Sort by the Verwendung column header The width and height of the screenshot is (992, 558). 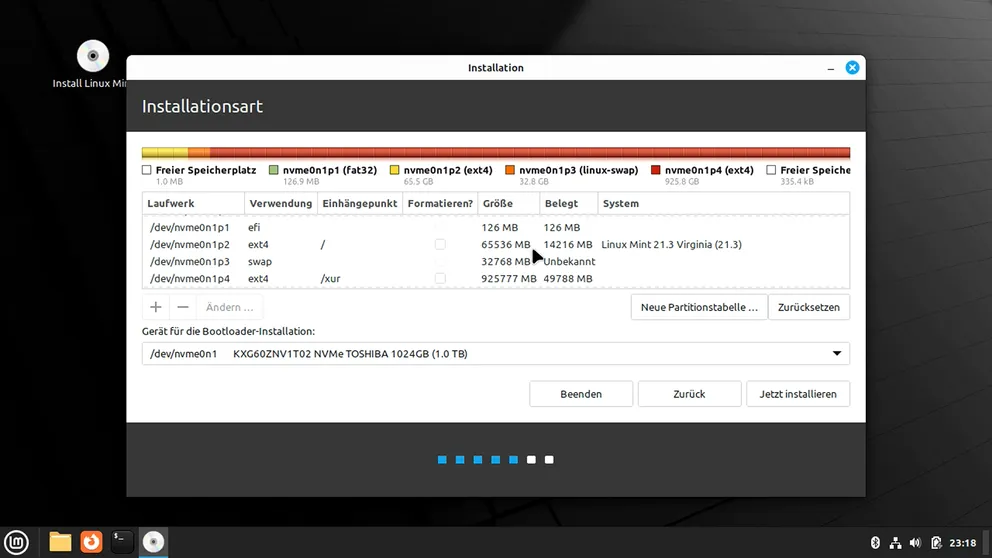[281, 204]
